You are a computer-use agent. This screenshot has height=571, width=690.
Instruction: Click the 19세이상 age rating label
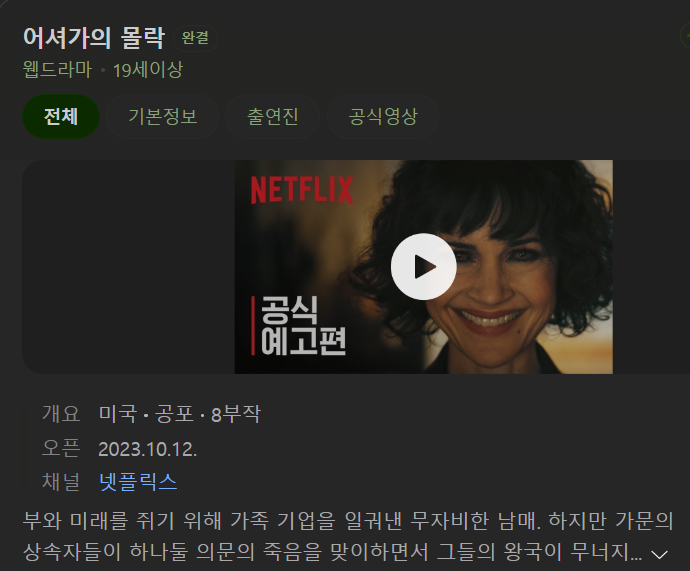pos(148,70)
